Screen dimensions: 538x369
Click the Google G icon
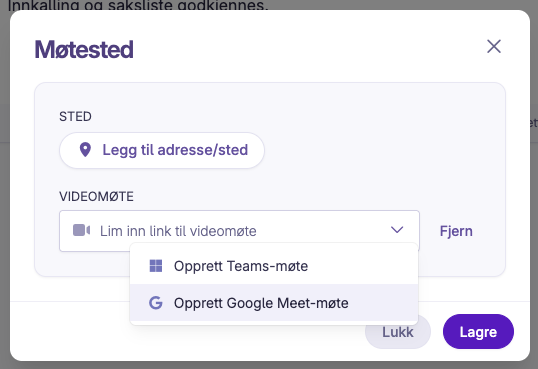156,303
